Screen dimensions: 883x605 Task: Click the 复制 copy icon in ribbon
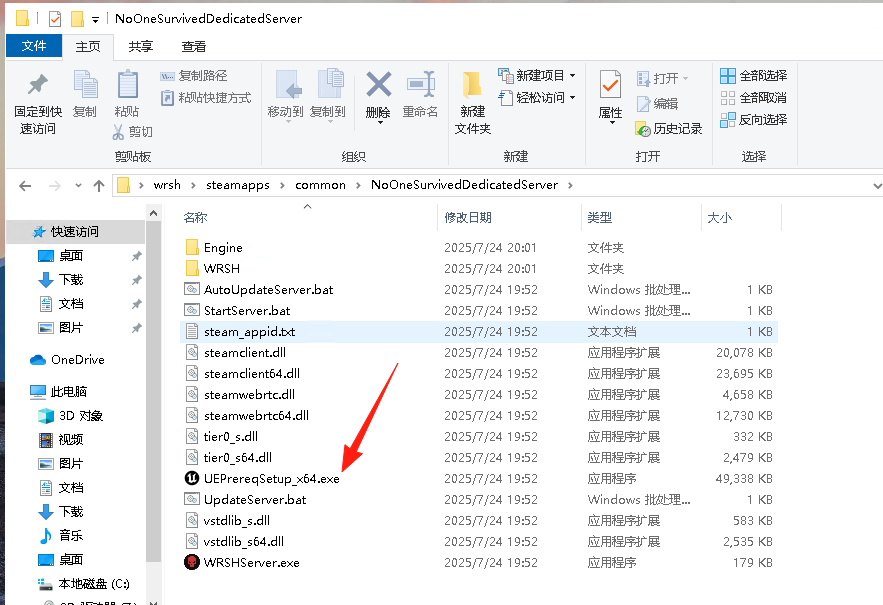point(86,84)
